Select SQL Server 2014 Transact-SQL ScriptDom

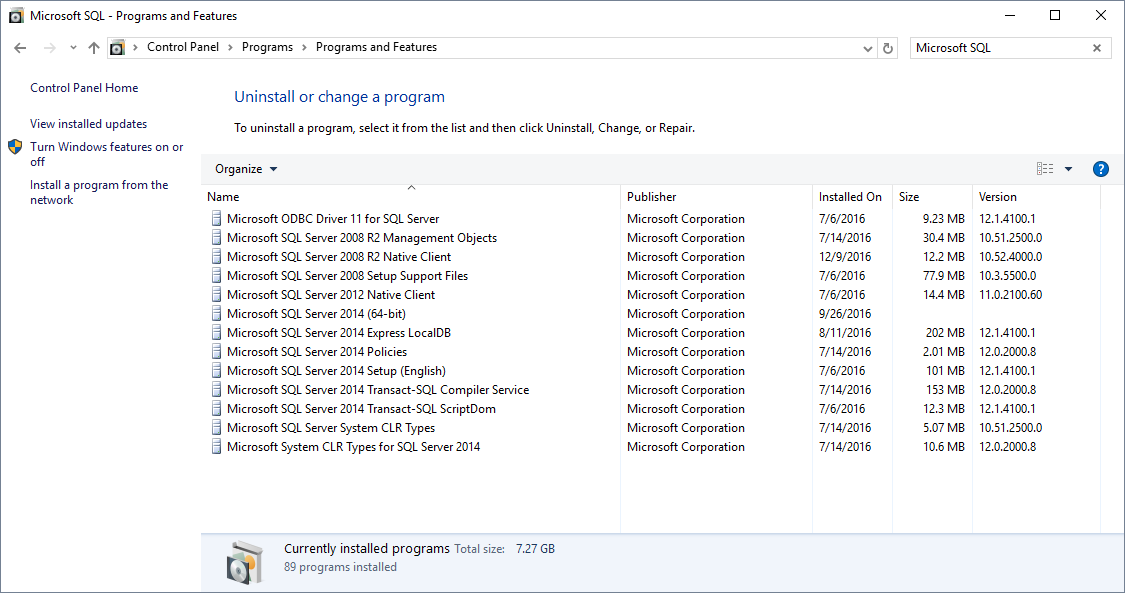(361, 409)
